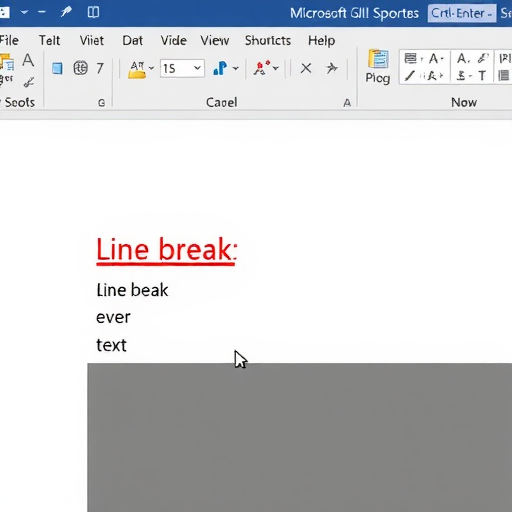This screenshot has height=512, width=512.
Task: Click the blue chart-like P icon
Action: pos(220,68)
